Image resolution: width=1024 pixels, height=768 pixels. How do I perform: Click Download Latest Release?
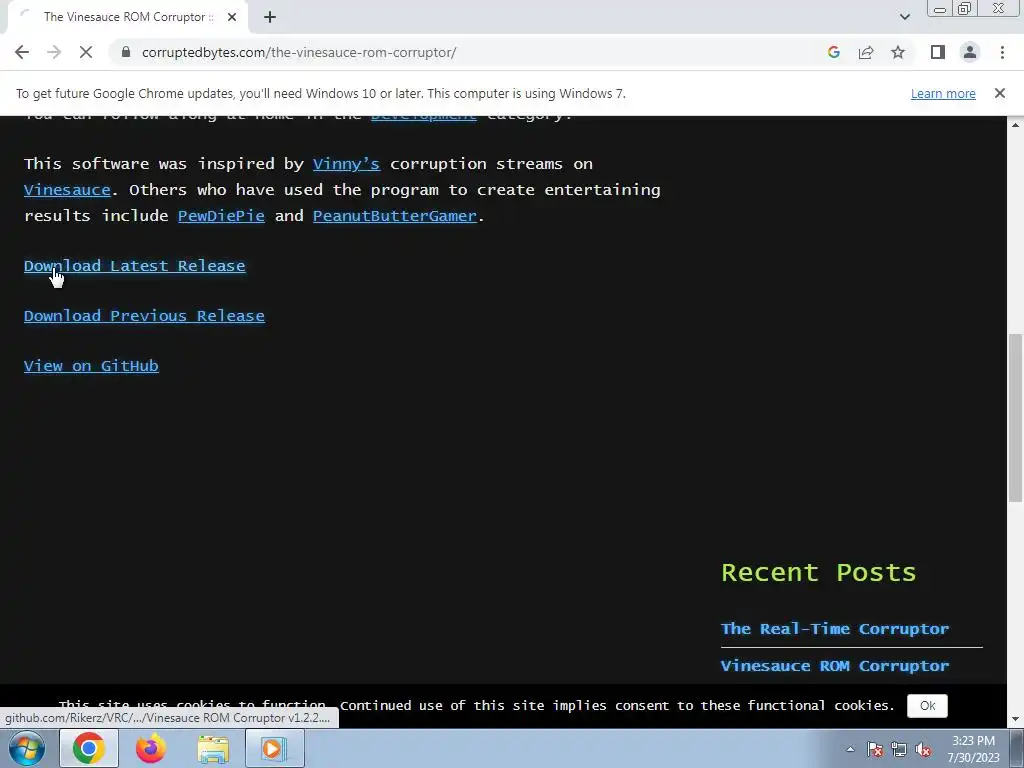135,266
